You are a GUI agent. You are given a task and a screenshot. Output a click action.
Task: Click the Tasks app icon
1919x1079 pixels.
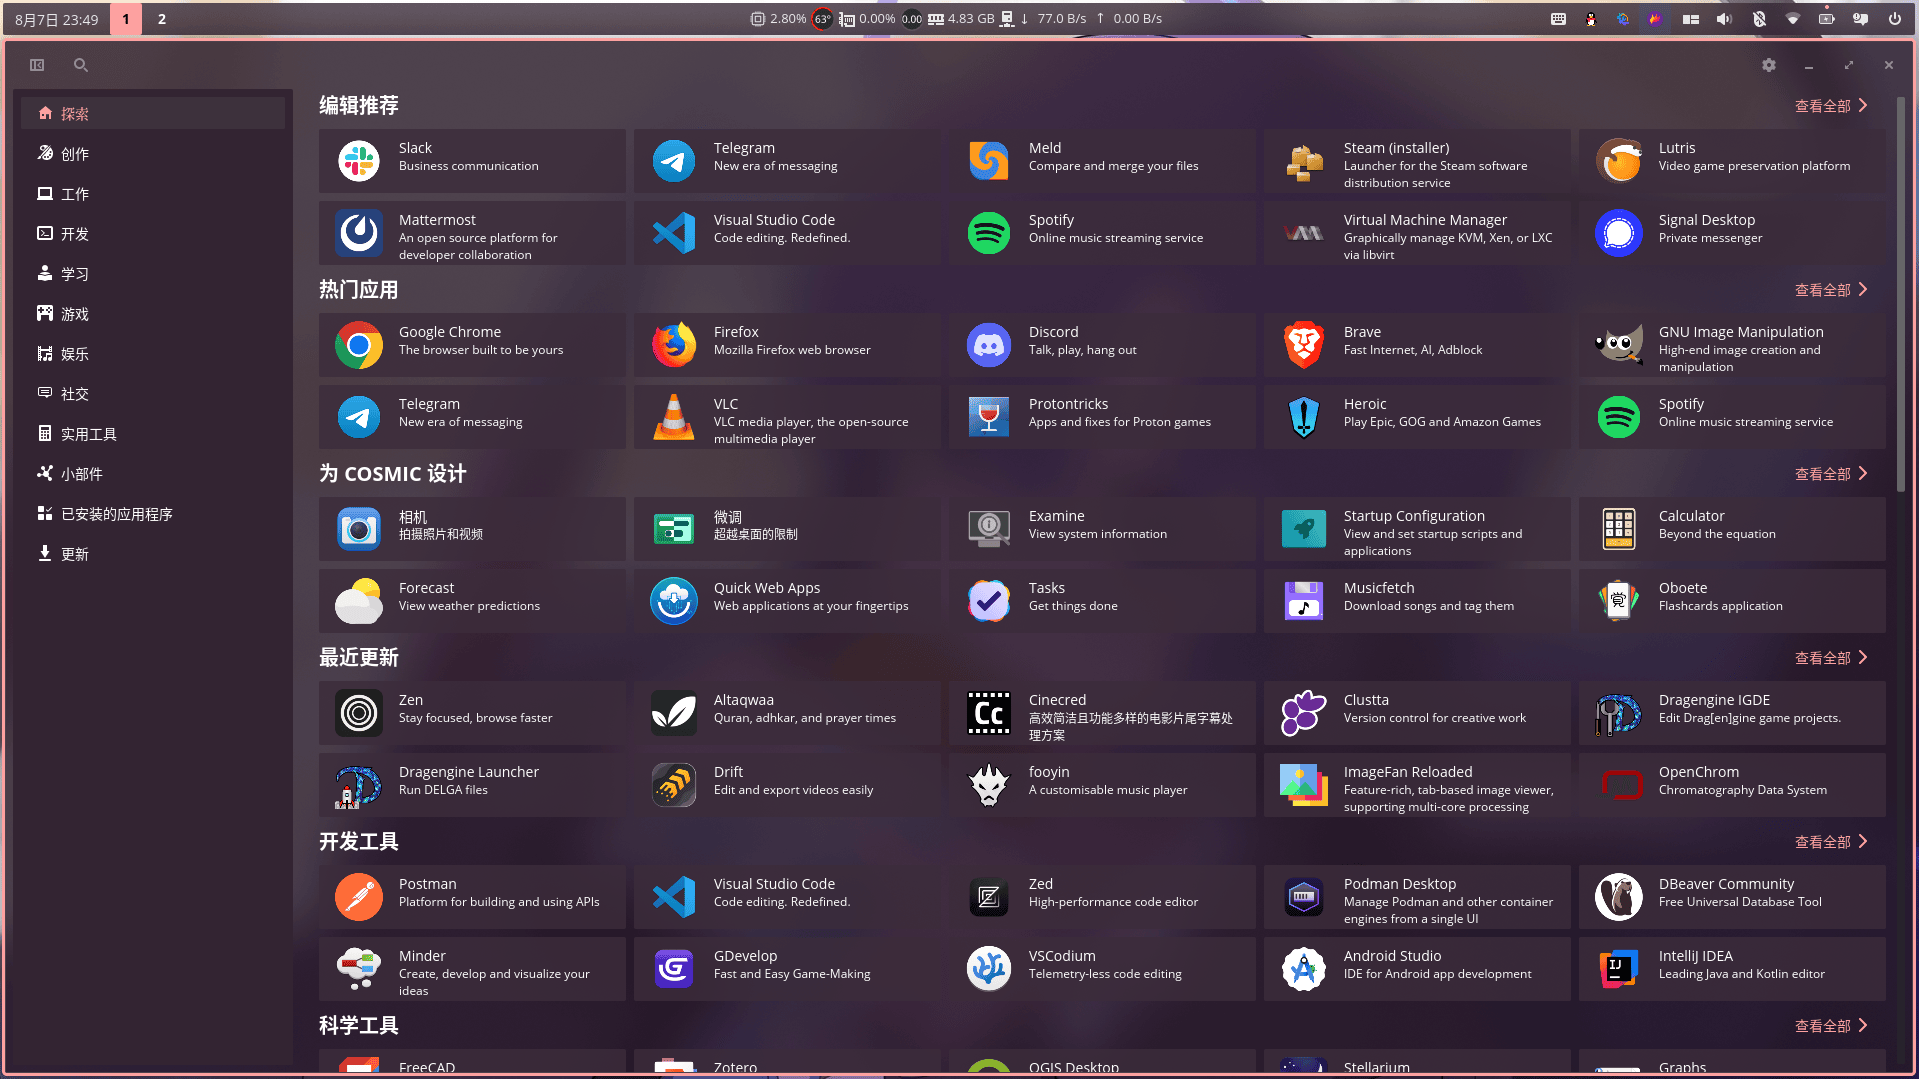click(989, 601)
